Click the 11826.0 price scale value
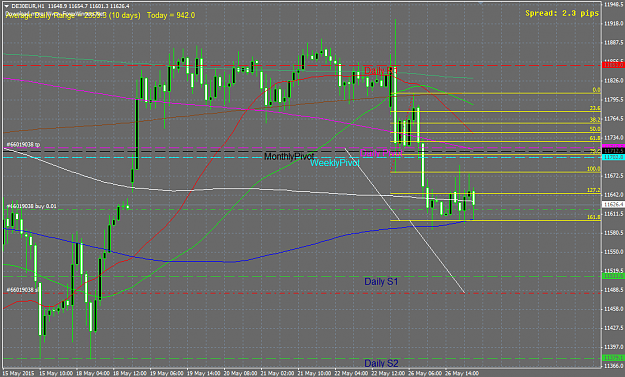This screenshot has width=625, height=377. pos(614,81)
